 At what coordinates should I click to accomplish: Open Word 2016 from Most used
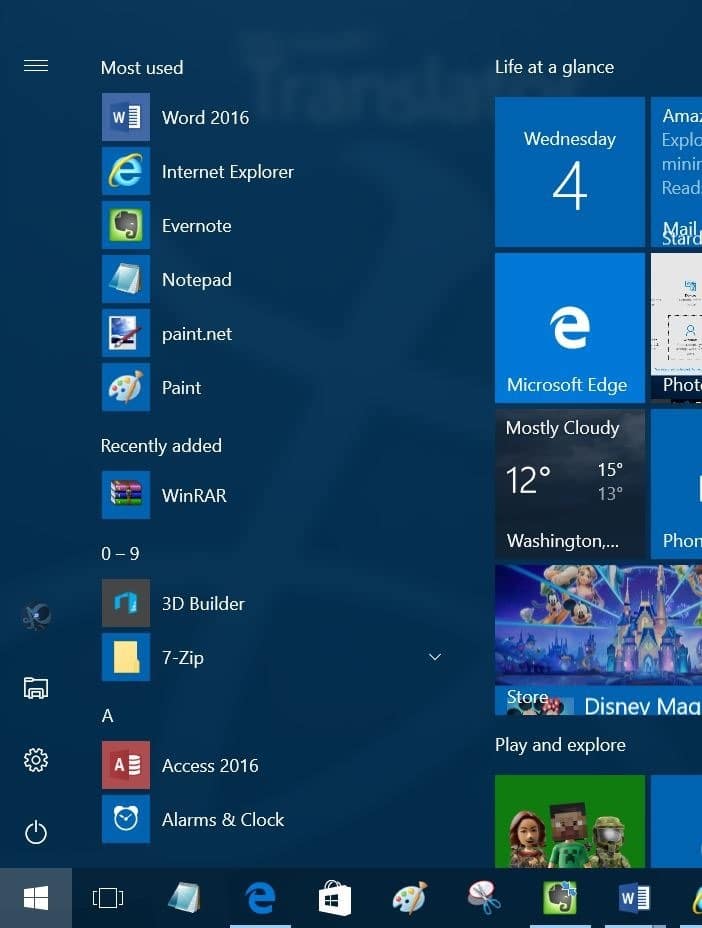[275, 117]
